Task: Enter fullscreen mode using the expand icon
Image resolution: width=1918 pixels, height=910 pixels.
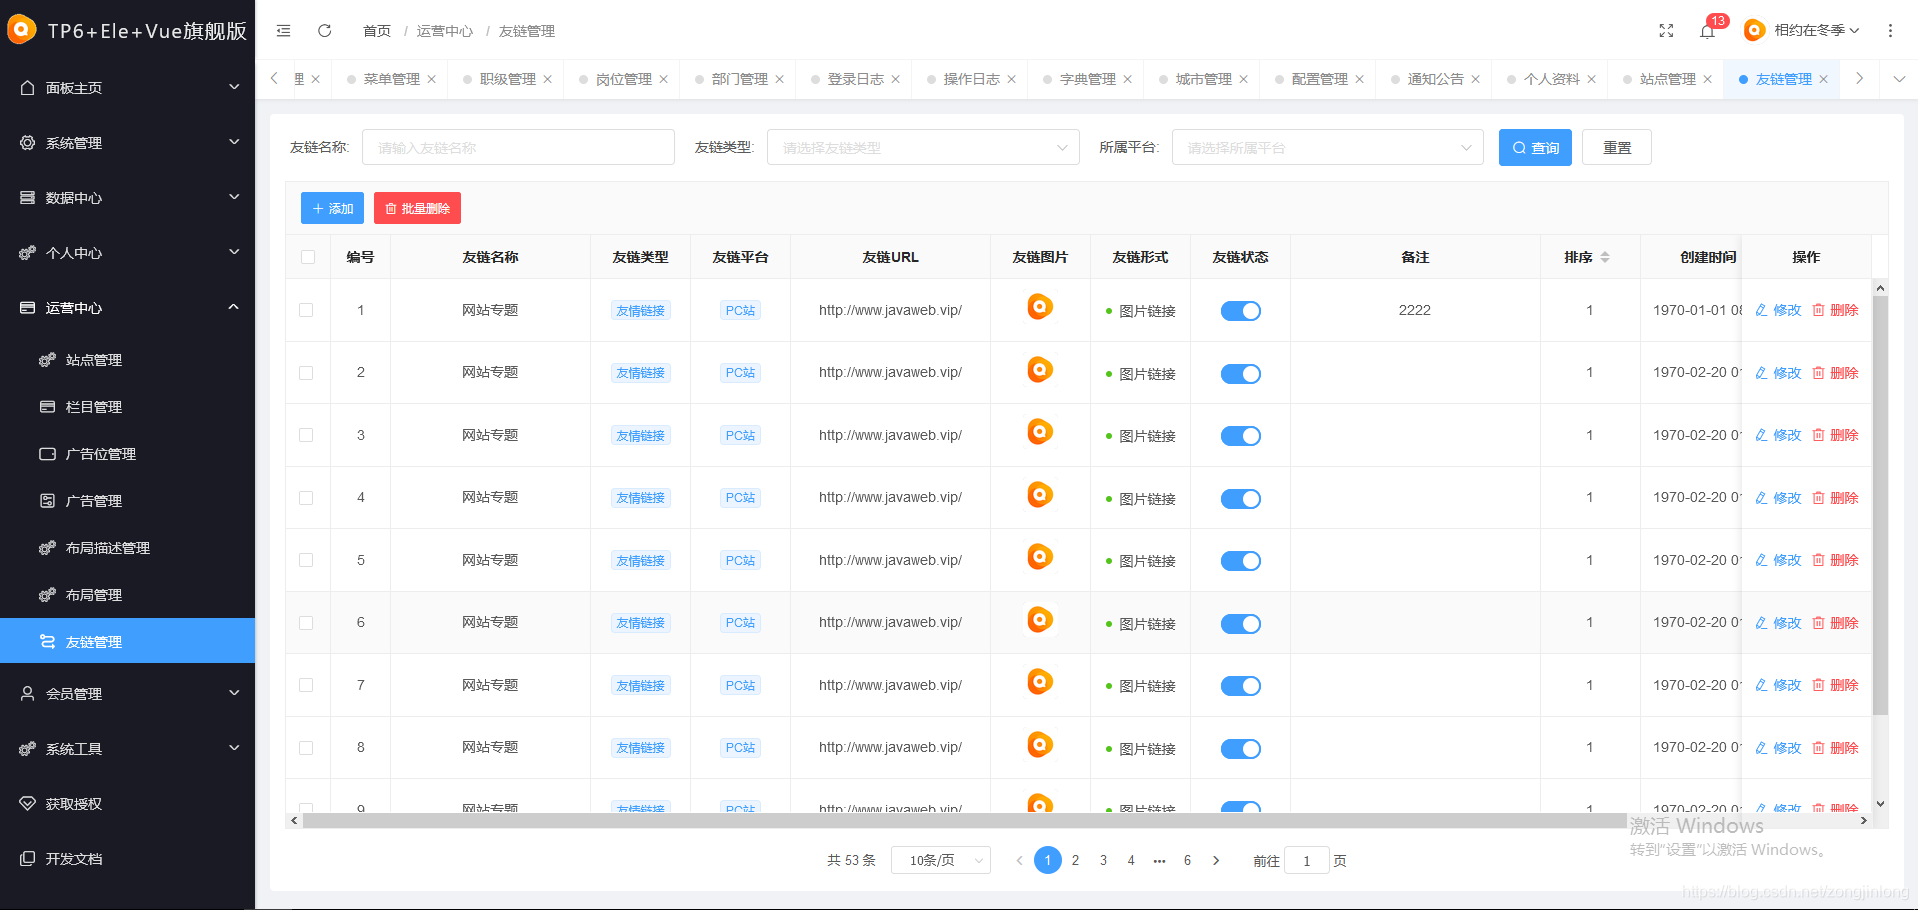Action: [1666, 31]
